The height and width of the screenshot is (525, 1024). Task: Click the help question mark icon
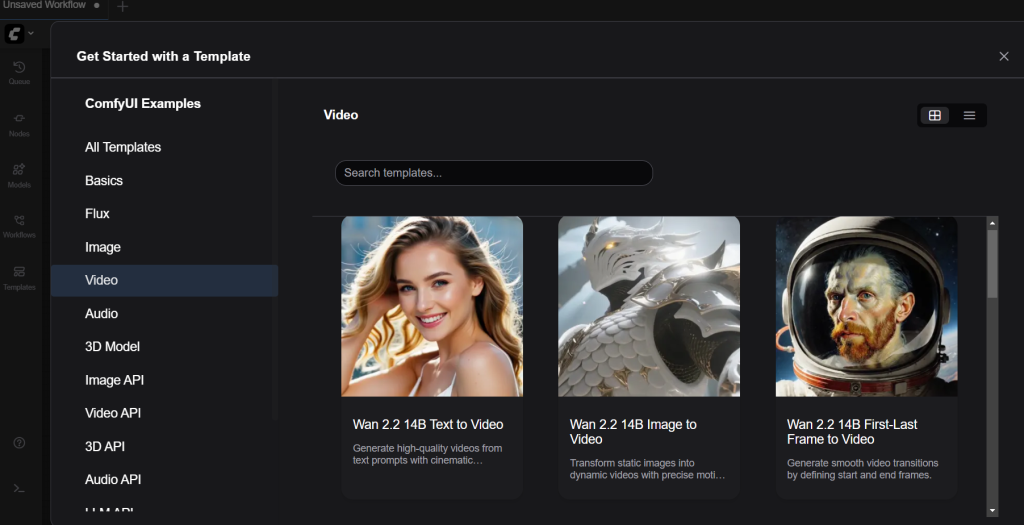pyautogui.click(x=19, y=443)
